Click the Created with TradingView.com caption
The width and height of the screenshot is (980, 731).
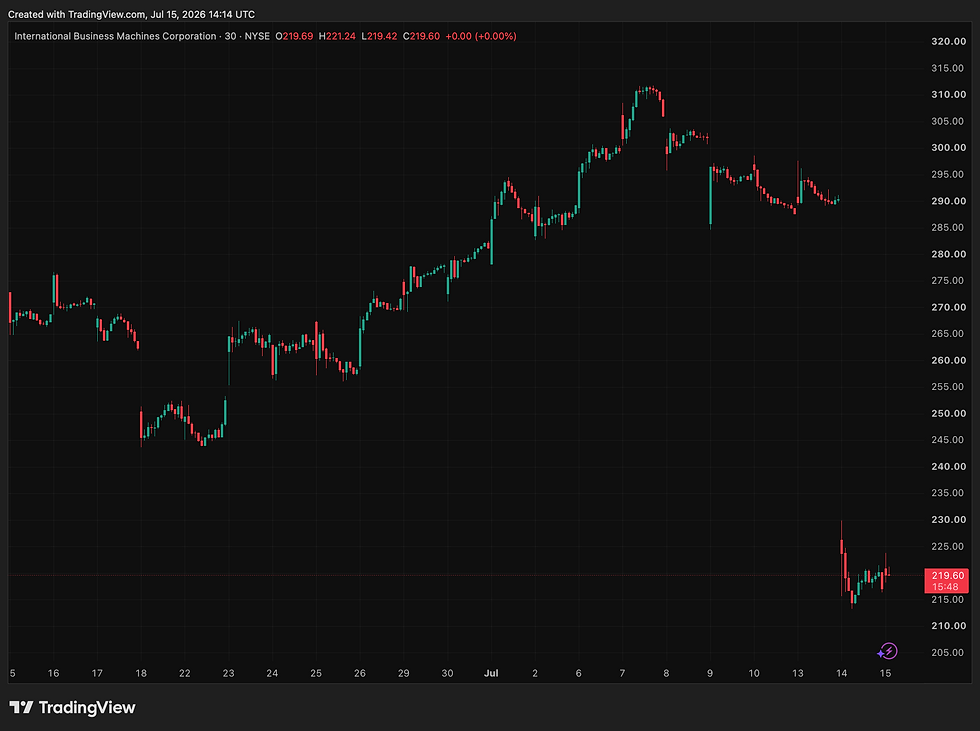tap(131, 14)
